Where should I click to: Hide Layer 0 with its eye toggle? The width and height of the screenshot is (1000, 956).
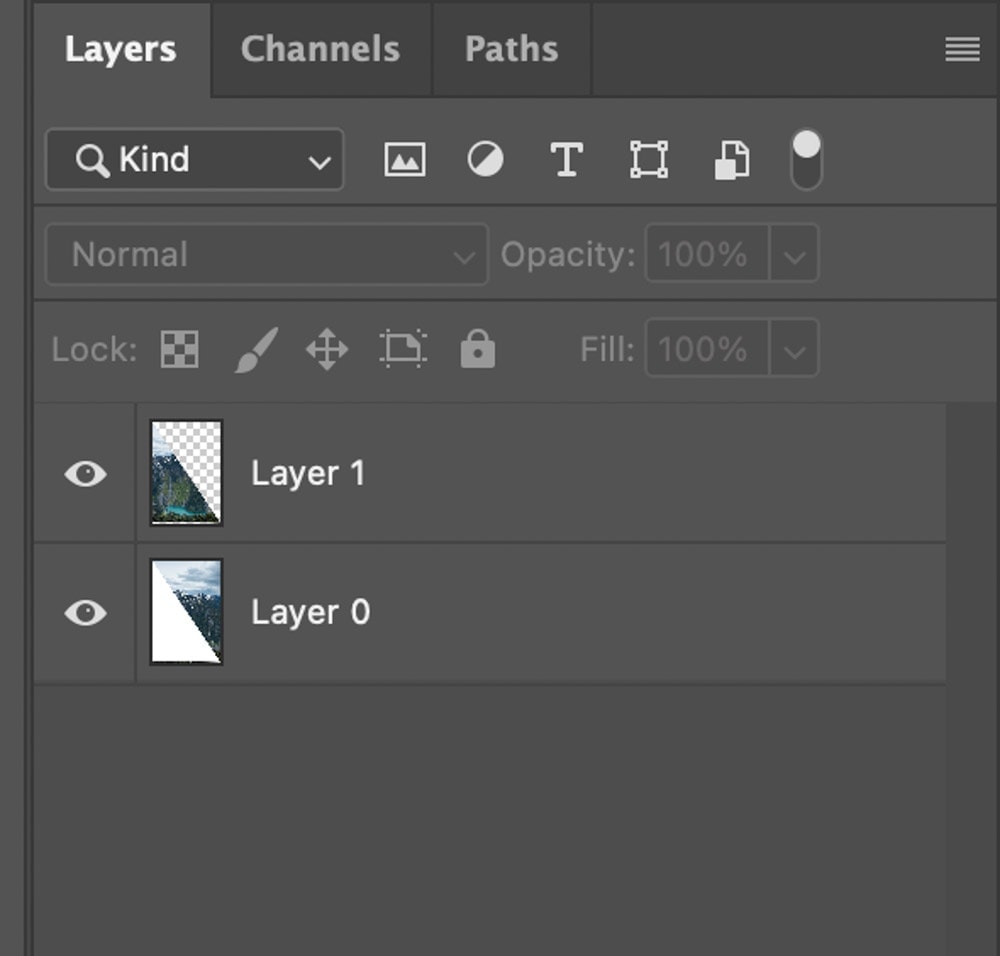coord(84,613)
